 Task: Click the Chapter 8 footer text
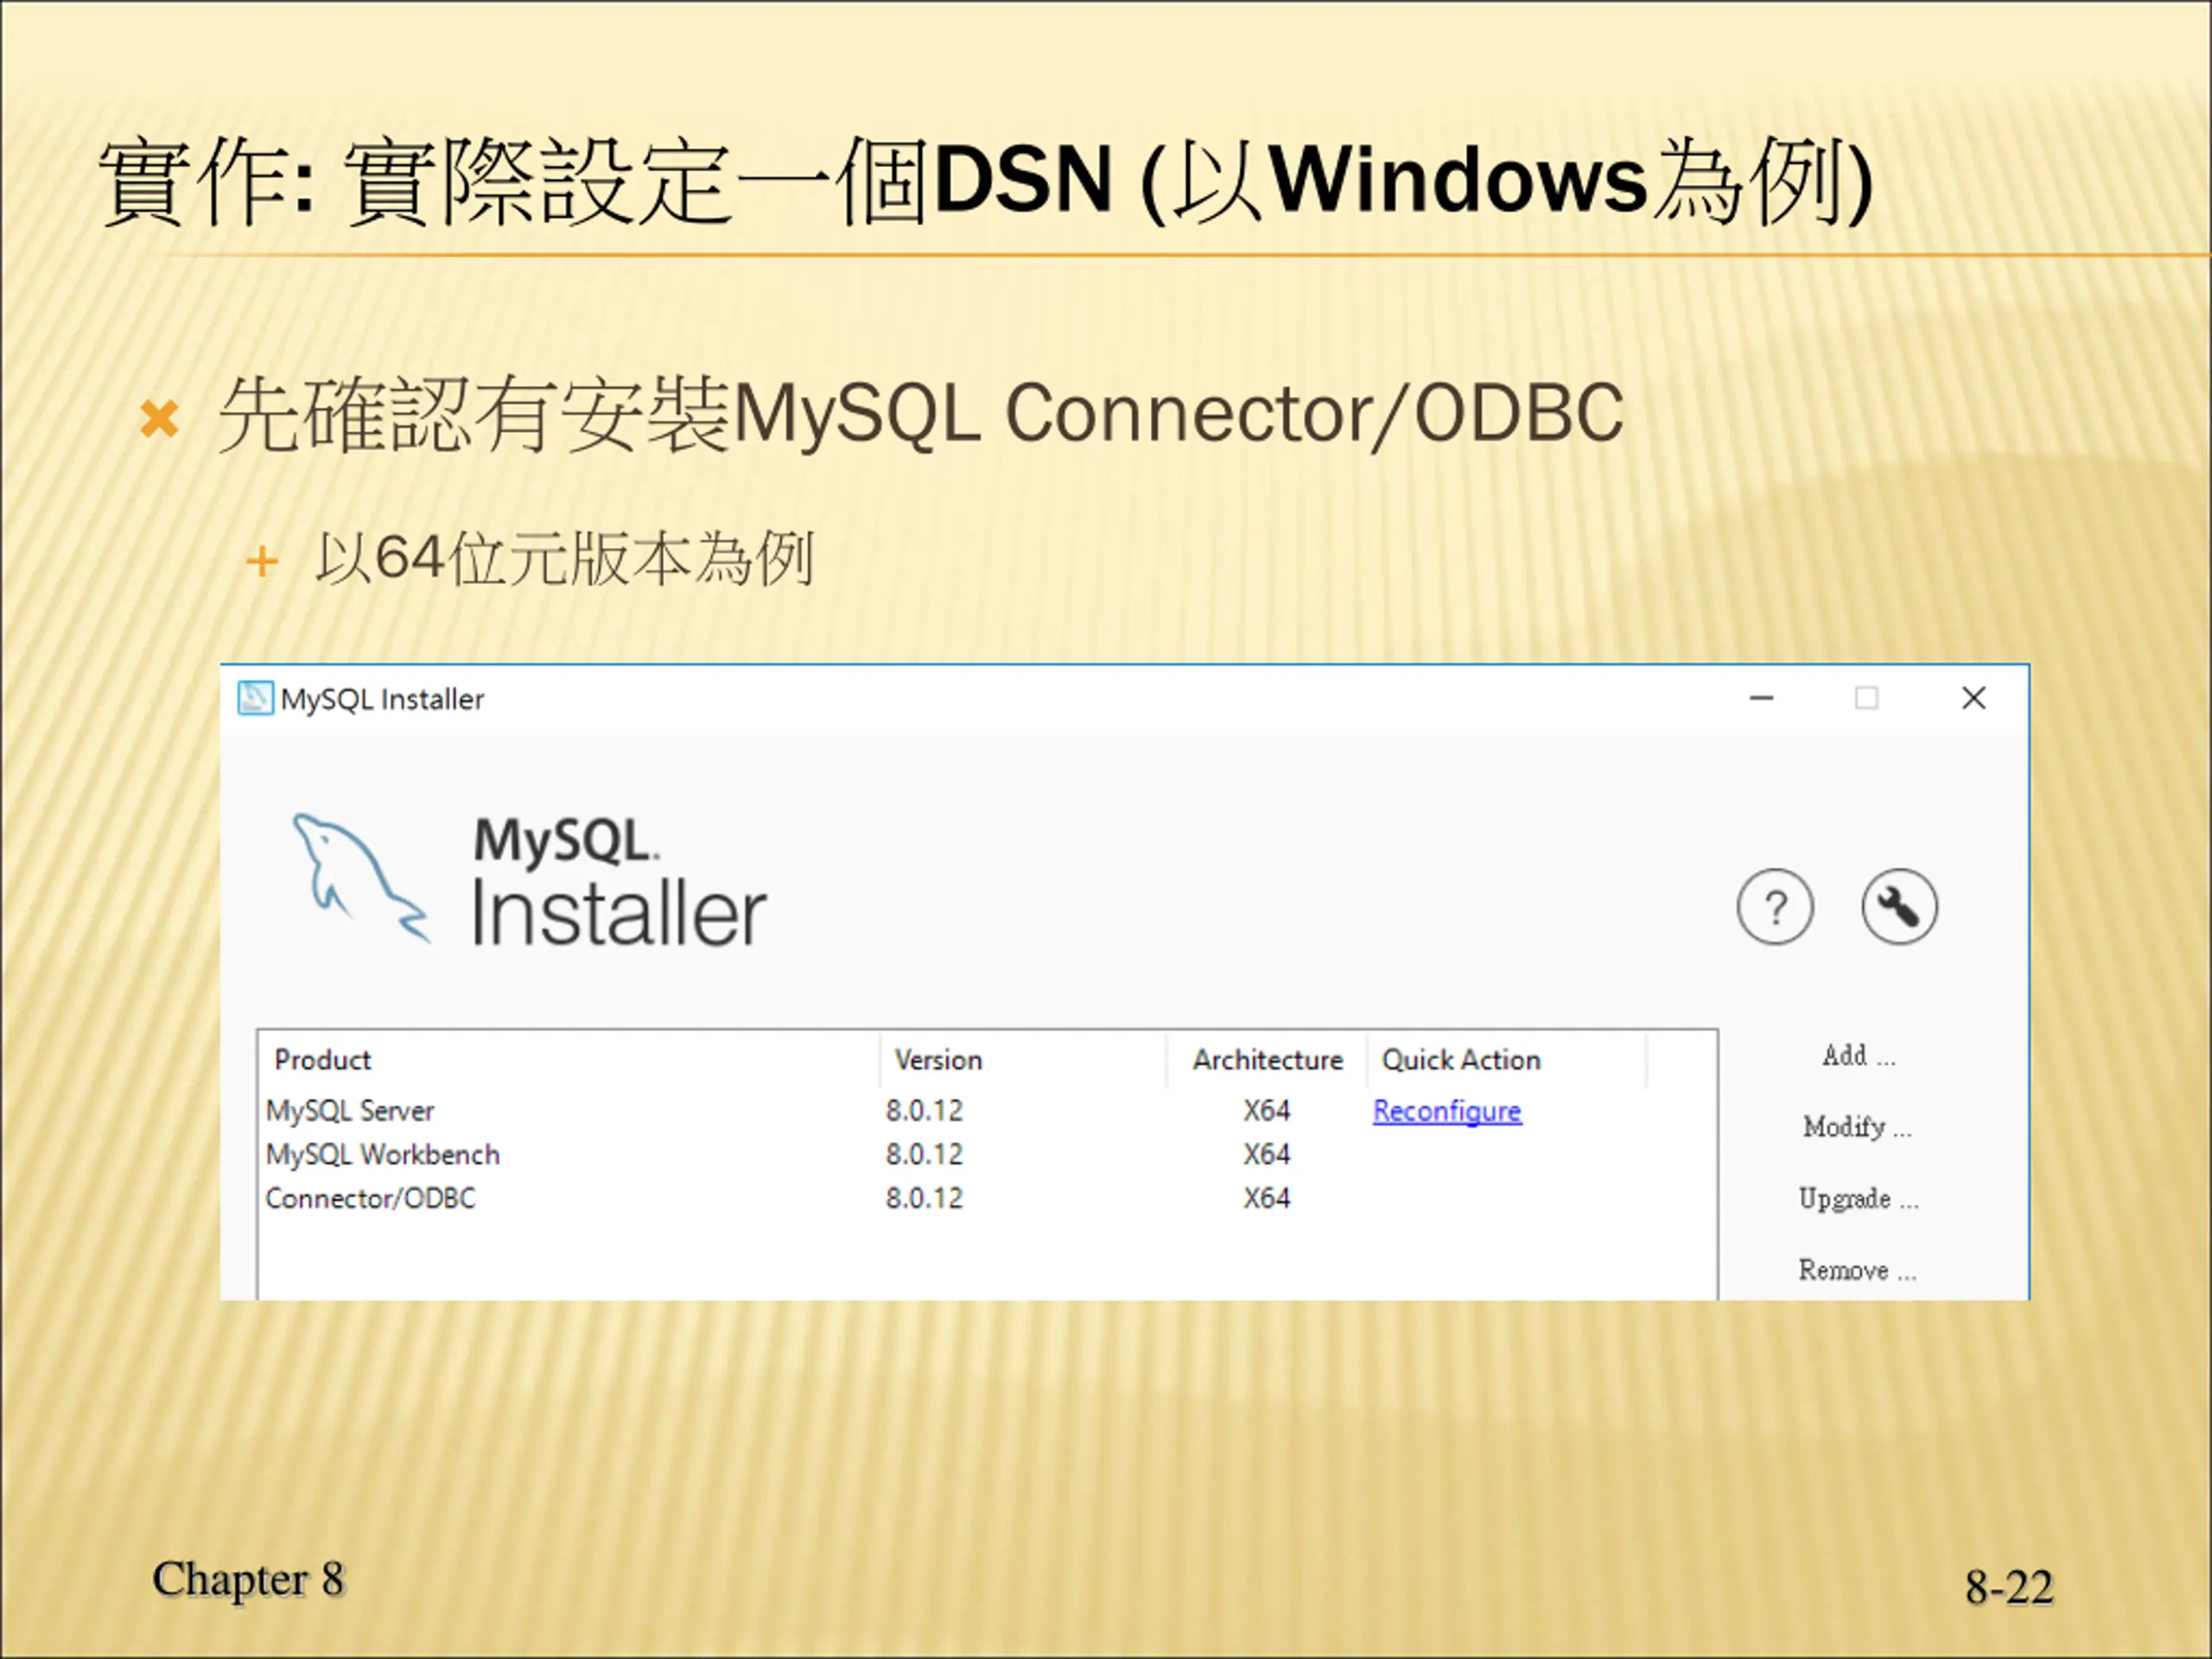pyautogui.click(x=248, y=1580)
